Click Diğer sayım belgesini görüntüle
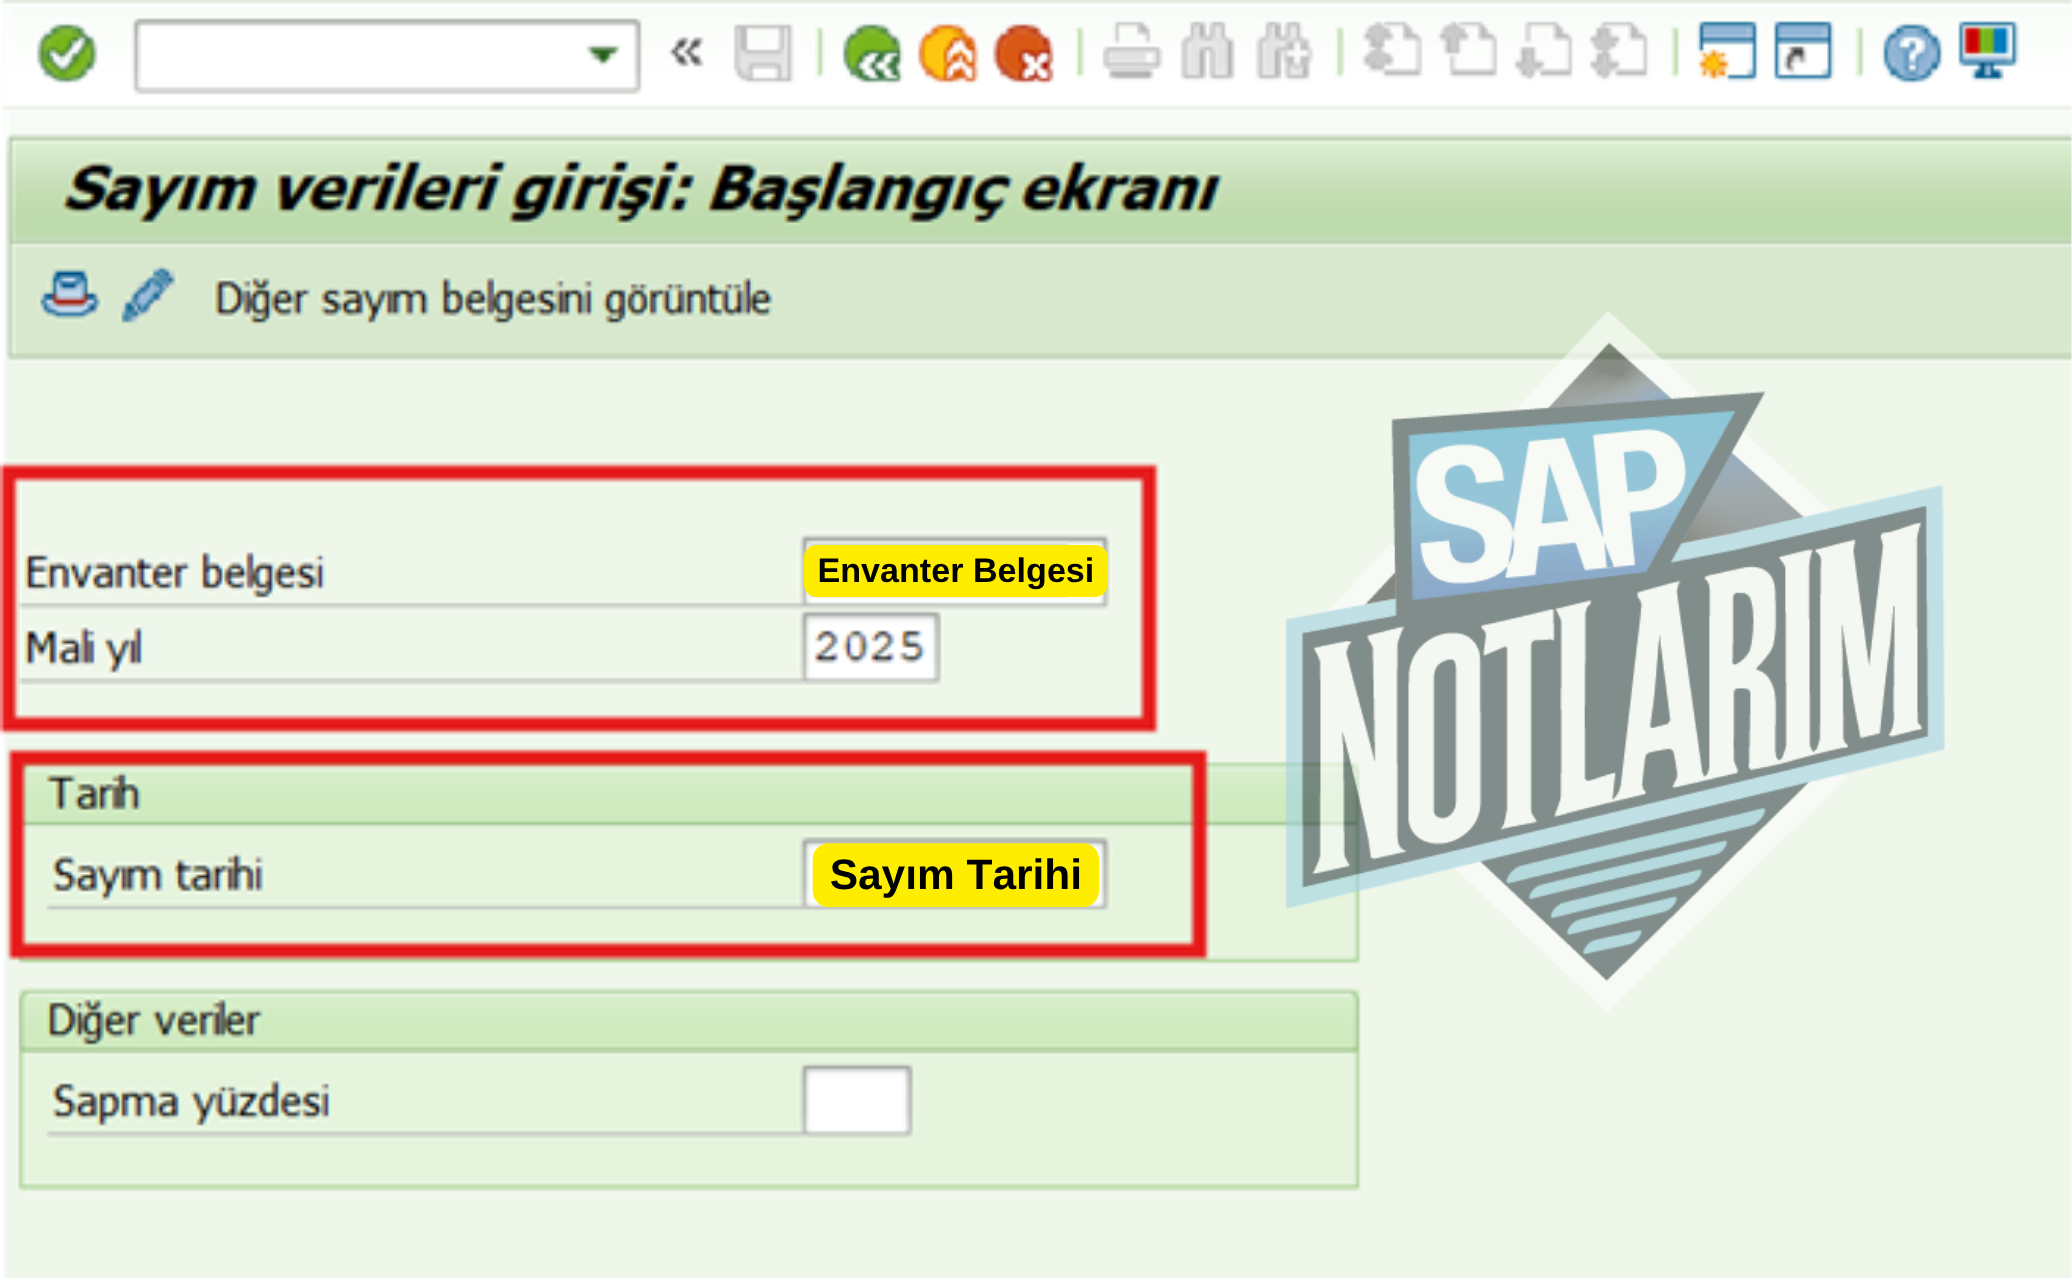Image resolution: width=2072 pixels, height=1278 pixels. click(x=493, y=299)
